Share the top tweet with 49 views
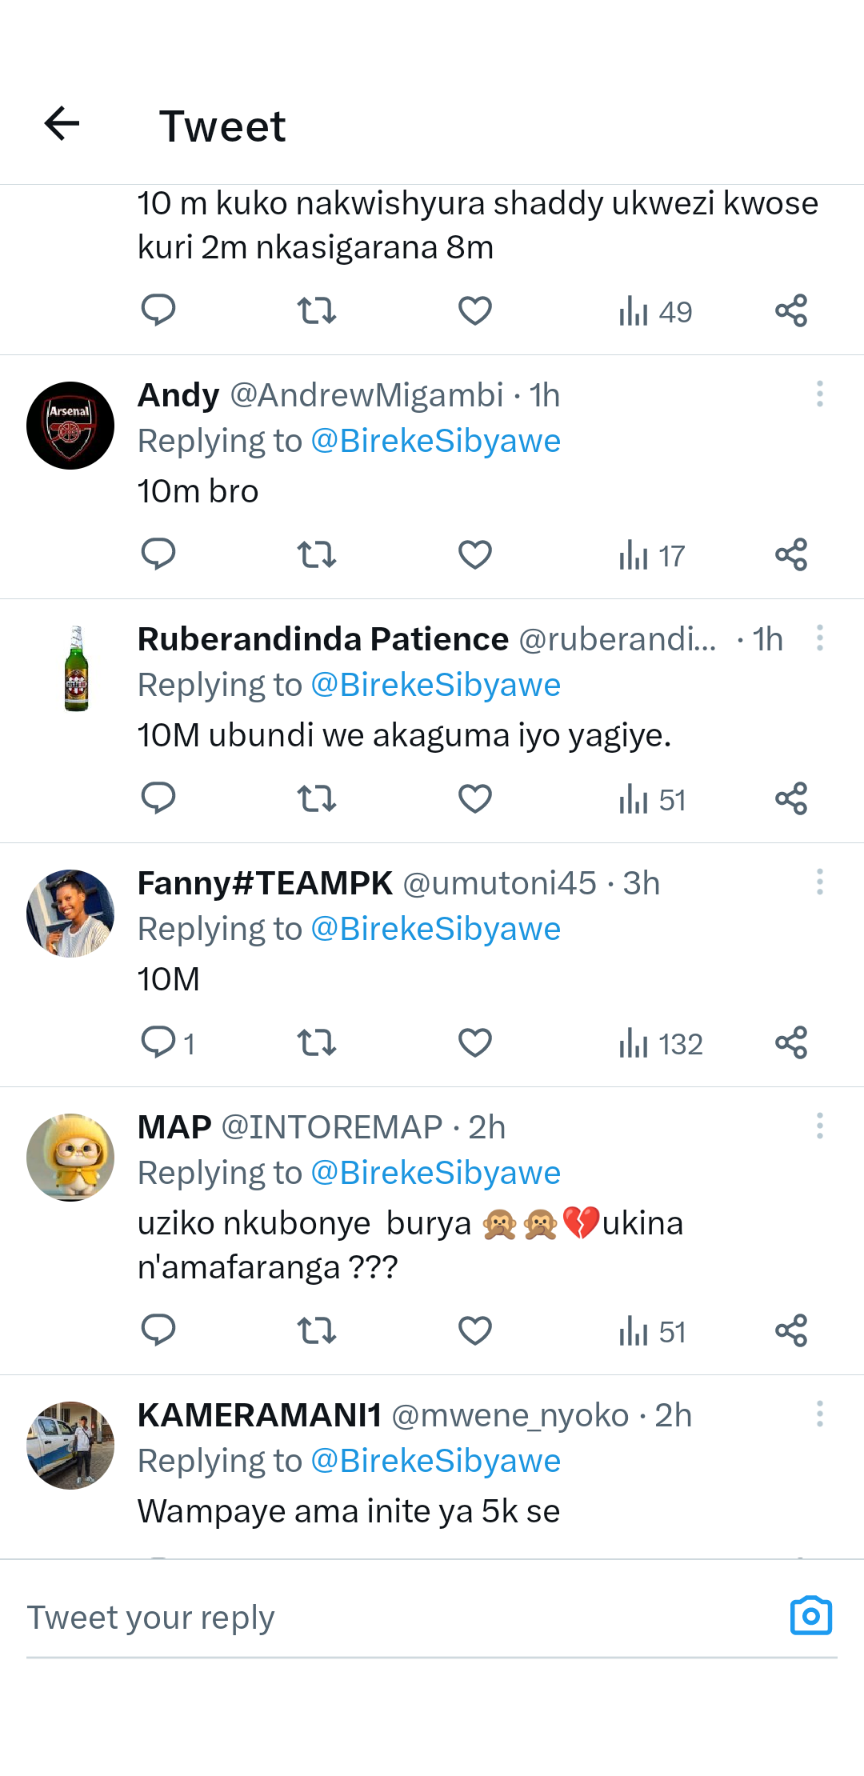 pos(791,311)
